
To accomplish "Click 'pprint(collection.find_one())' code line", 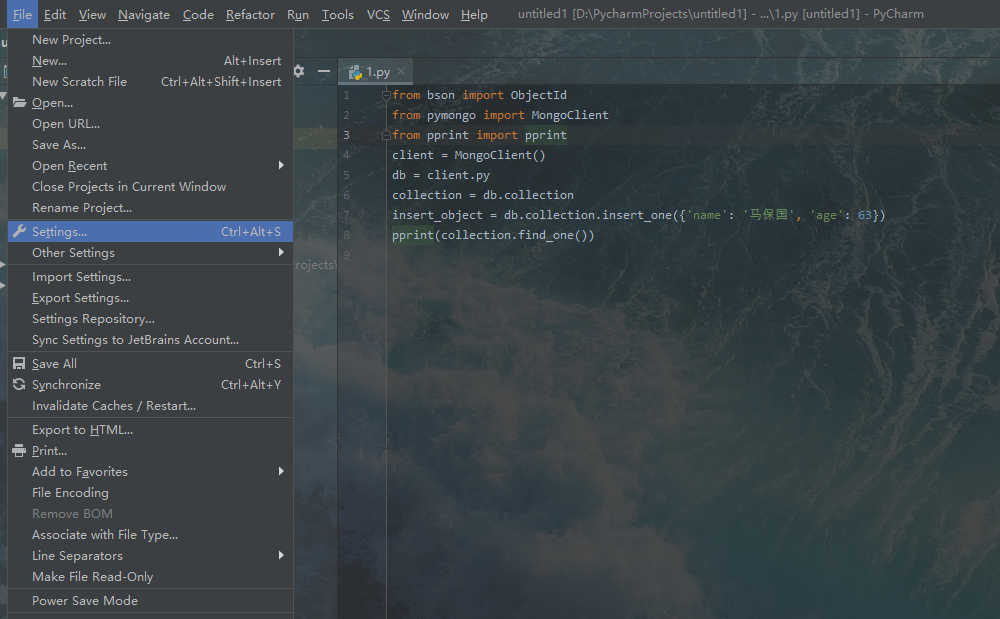I will [x=493, y=235].
